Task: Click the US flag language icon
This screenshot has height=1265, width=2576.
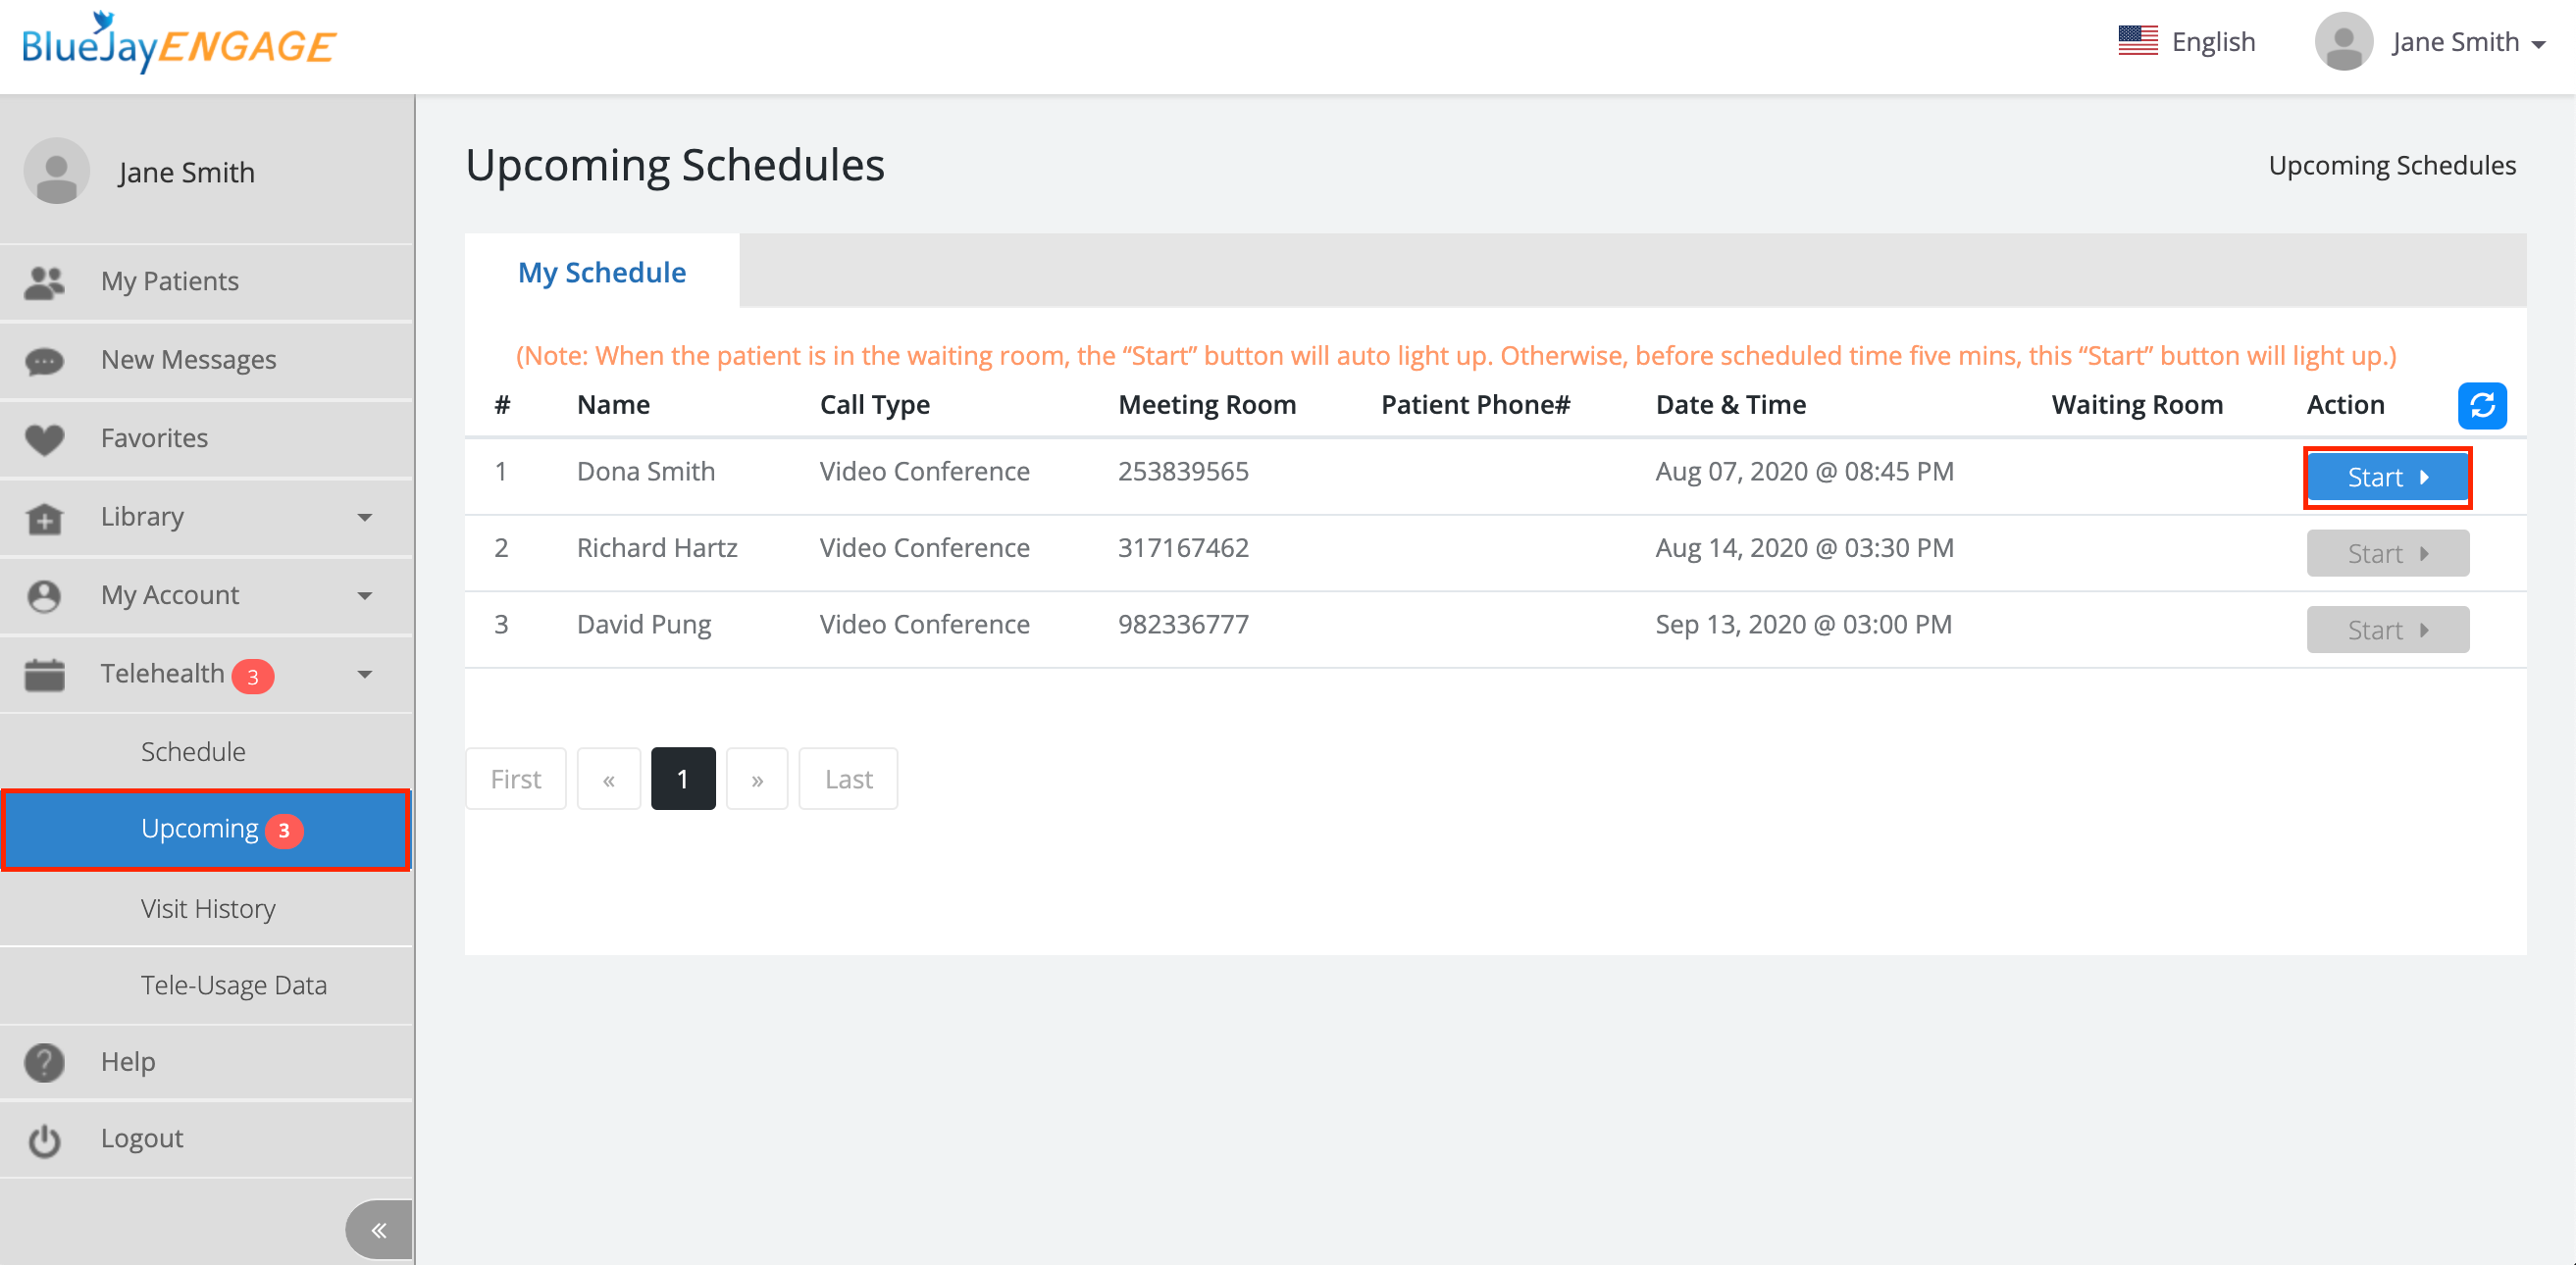Action: coord(2137,42)
